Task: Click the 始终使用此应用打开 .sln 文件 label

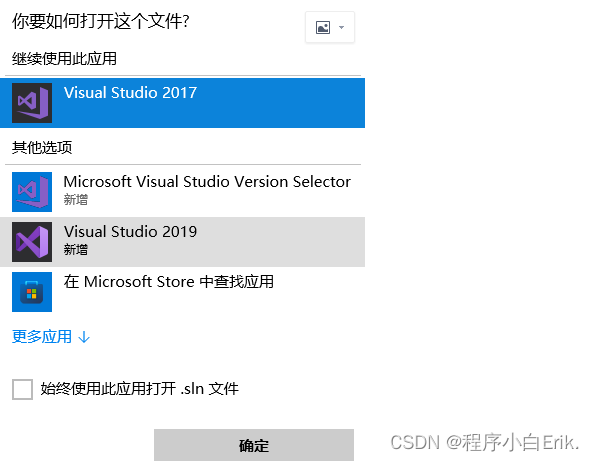Action: tap(139, 389)
